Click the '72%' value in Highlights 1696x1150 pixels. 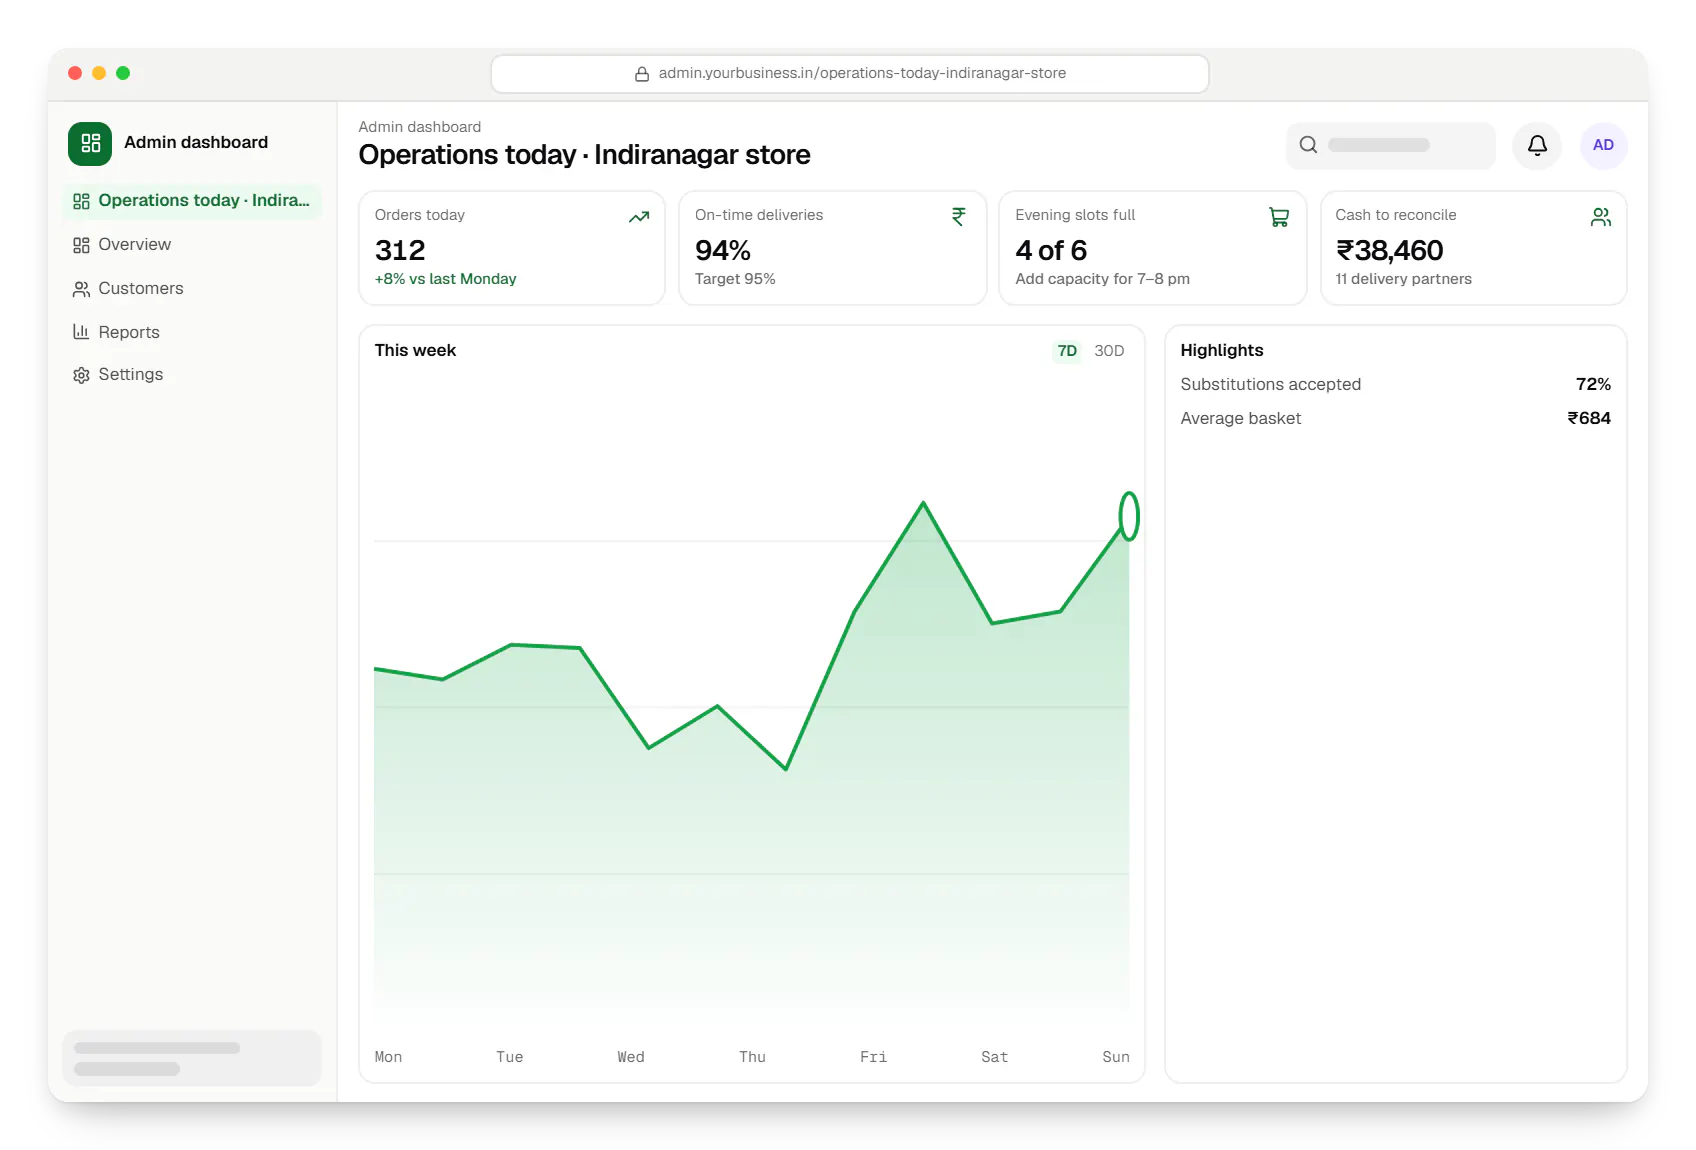(x=1593, y=385)
